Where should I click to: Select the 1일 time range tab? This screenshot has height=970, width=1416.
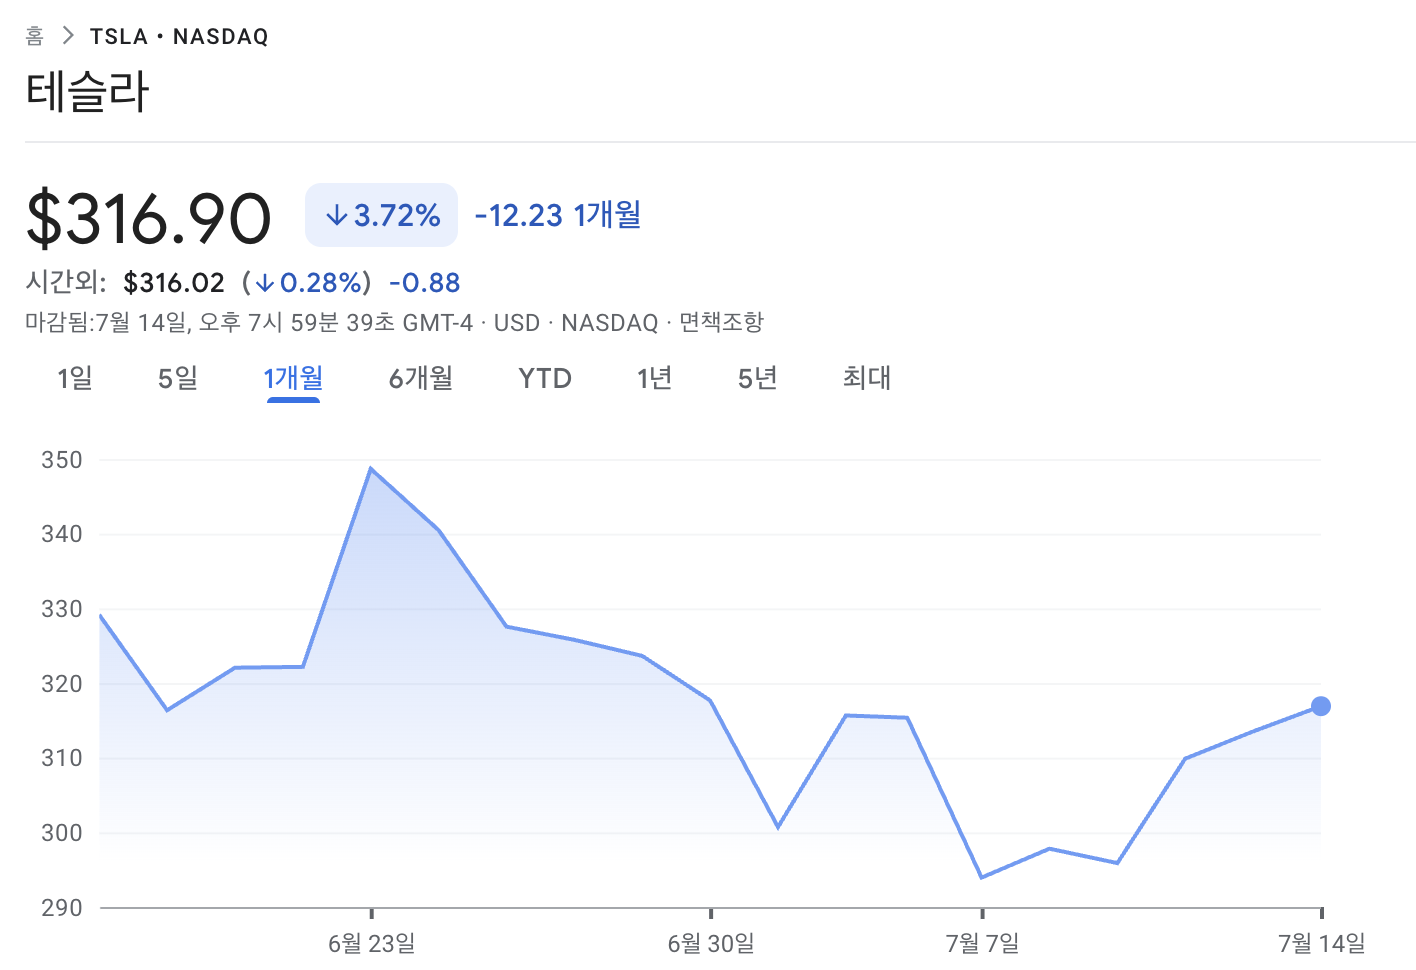(74, 378)
